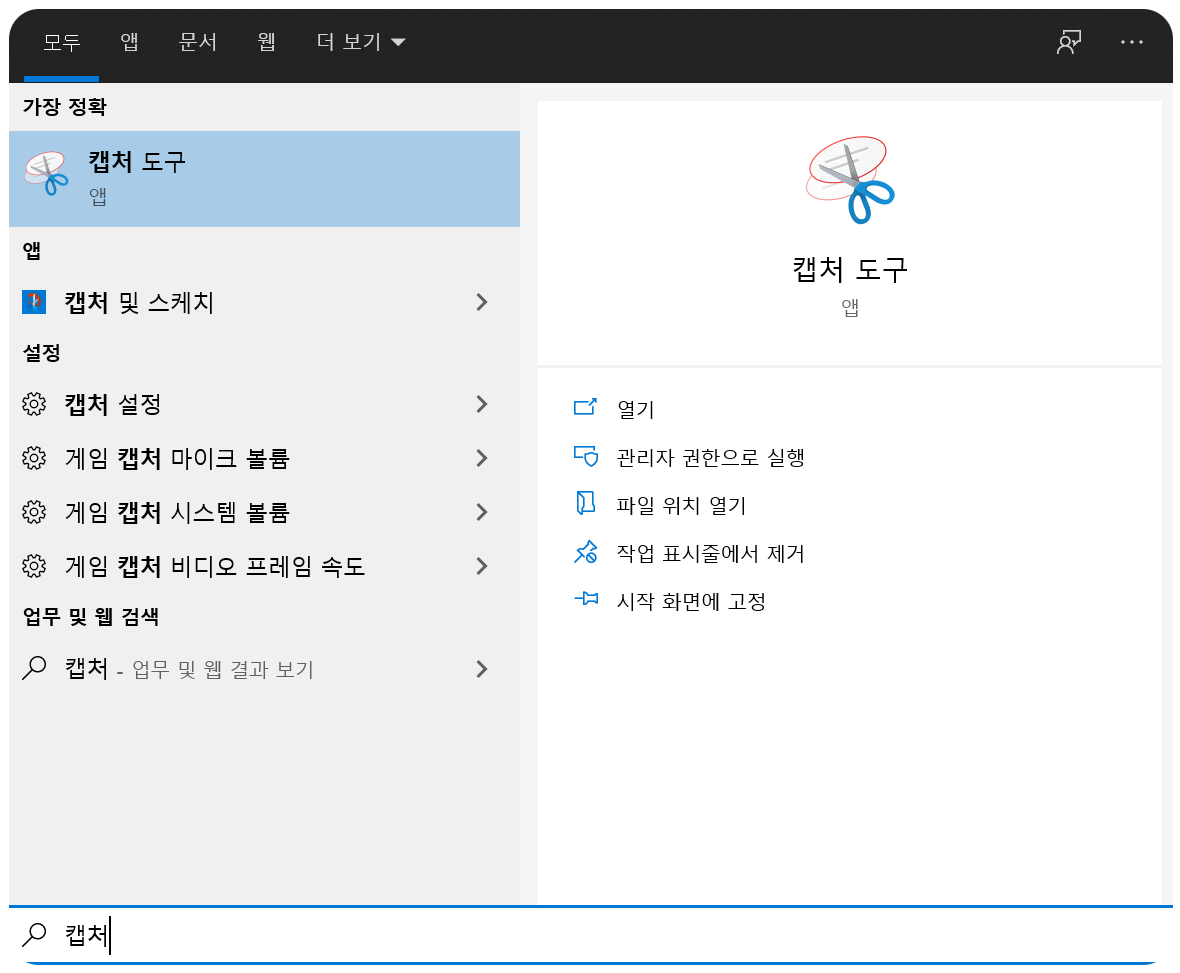This screenshot has height=973, width=1180.
Task: Choose 관리자 권한으로 실행
Action: [711, 457]
